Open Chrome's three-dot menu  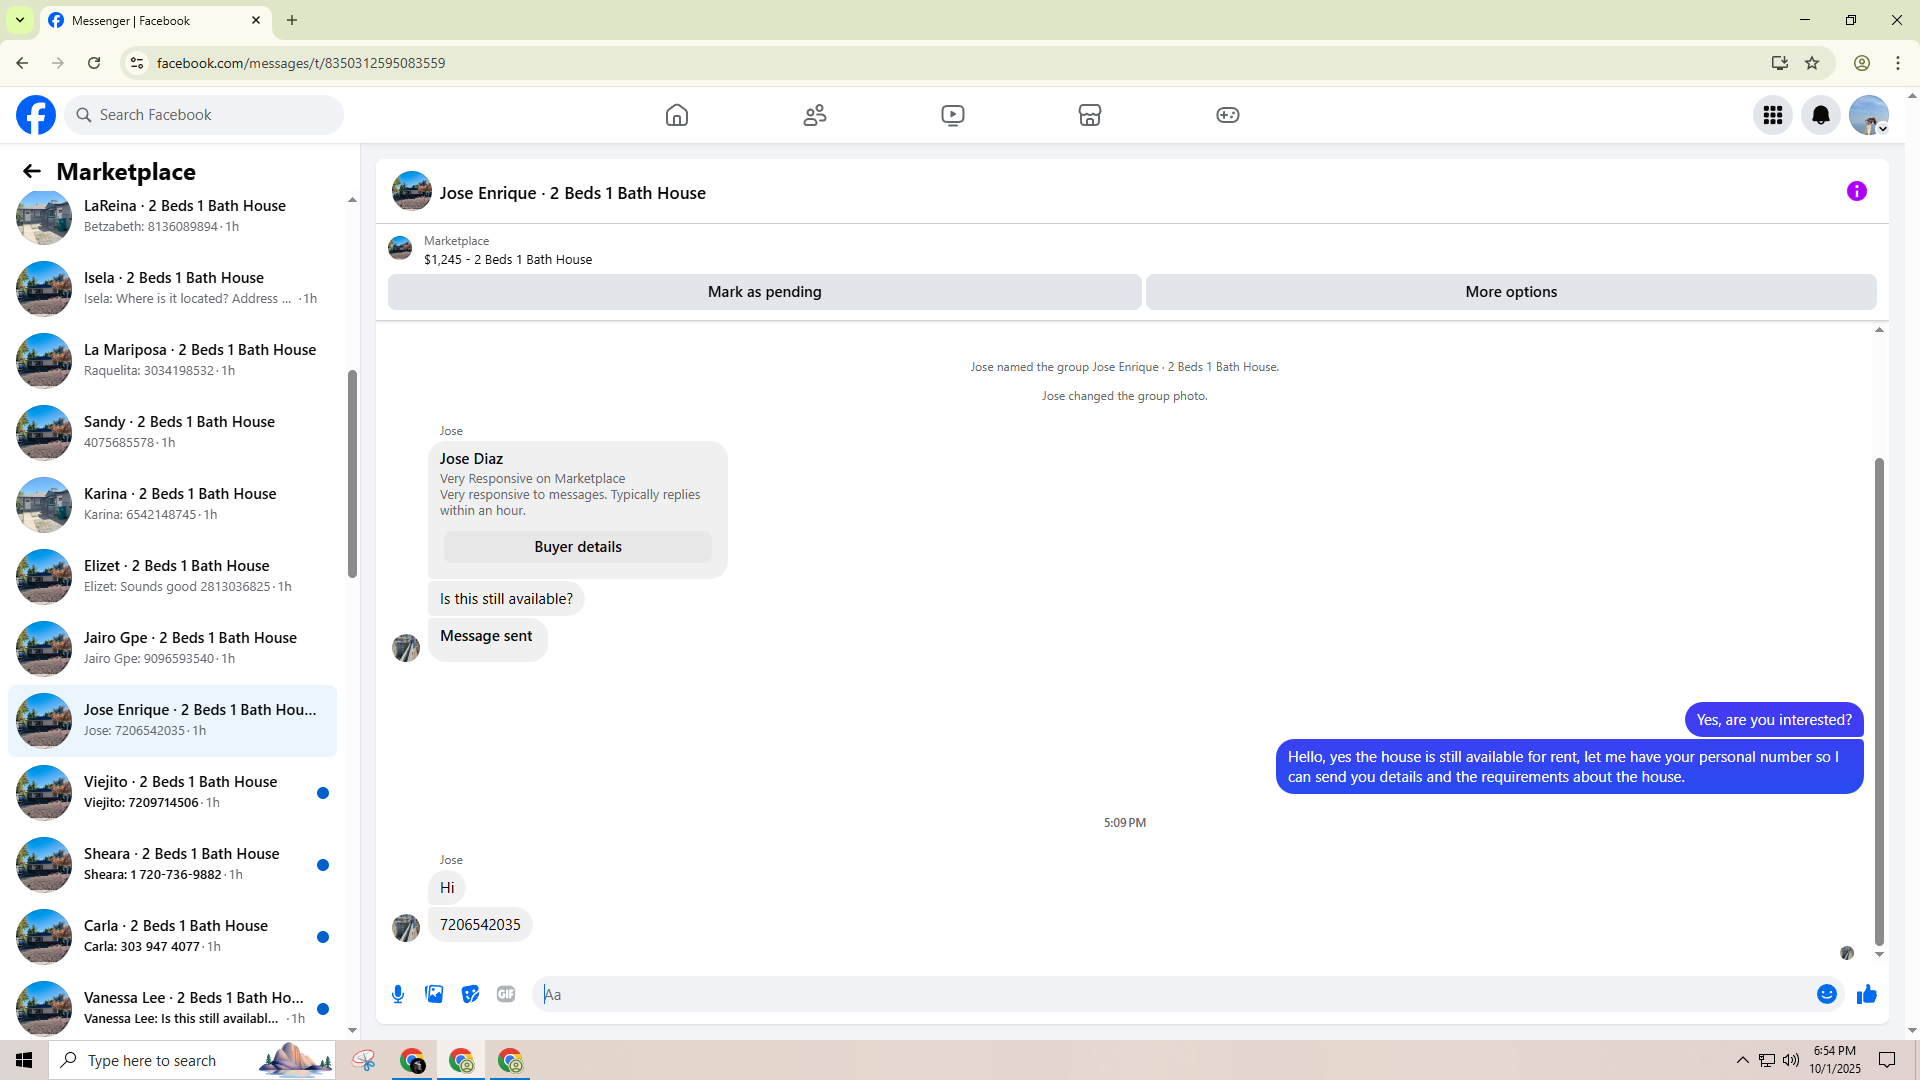tap(1898, 63)
